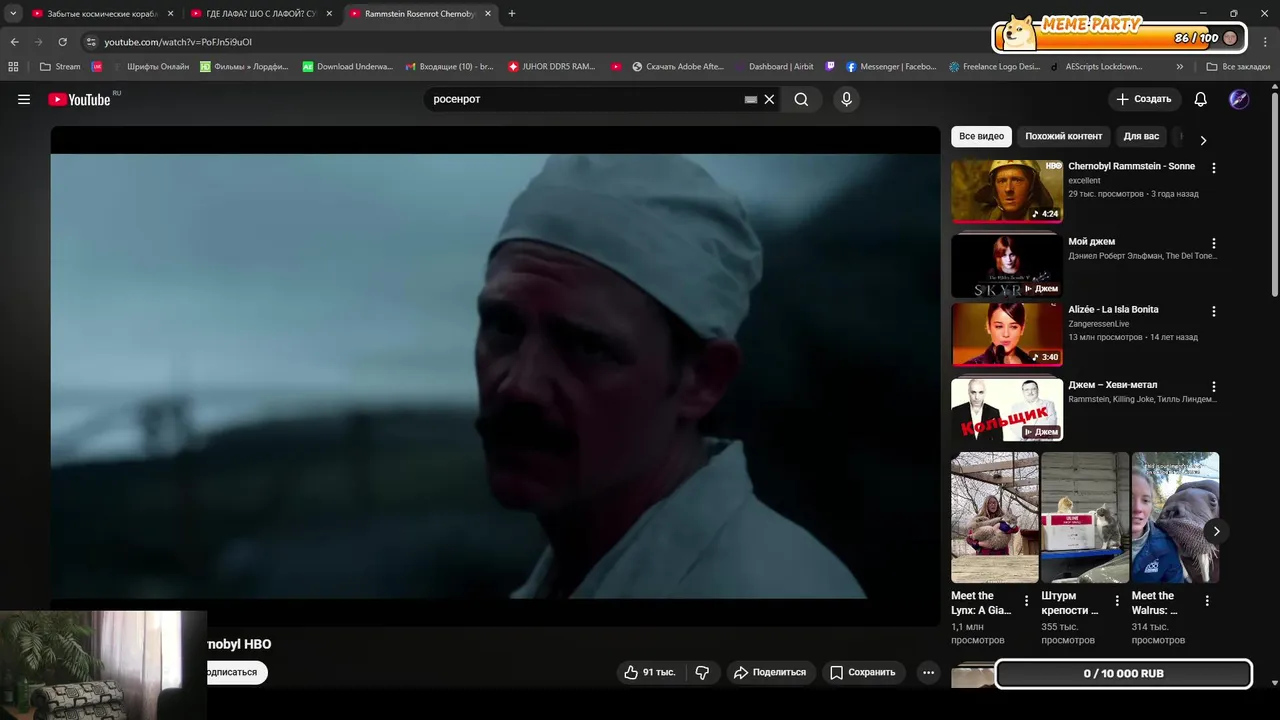Open Джем – Хеви-метал thumbnail
The image size is (1280, 720).
coord(1007,409)
